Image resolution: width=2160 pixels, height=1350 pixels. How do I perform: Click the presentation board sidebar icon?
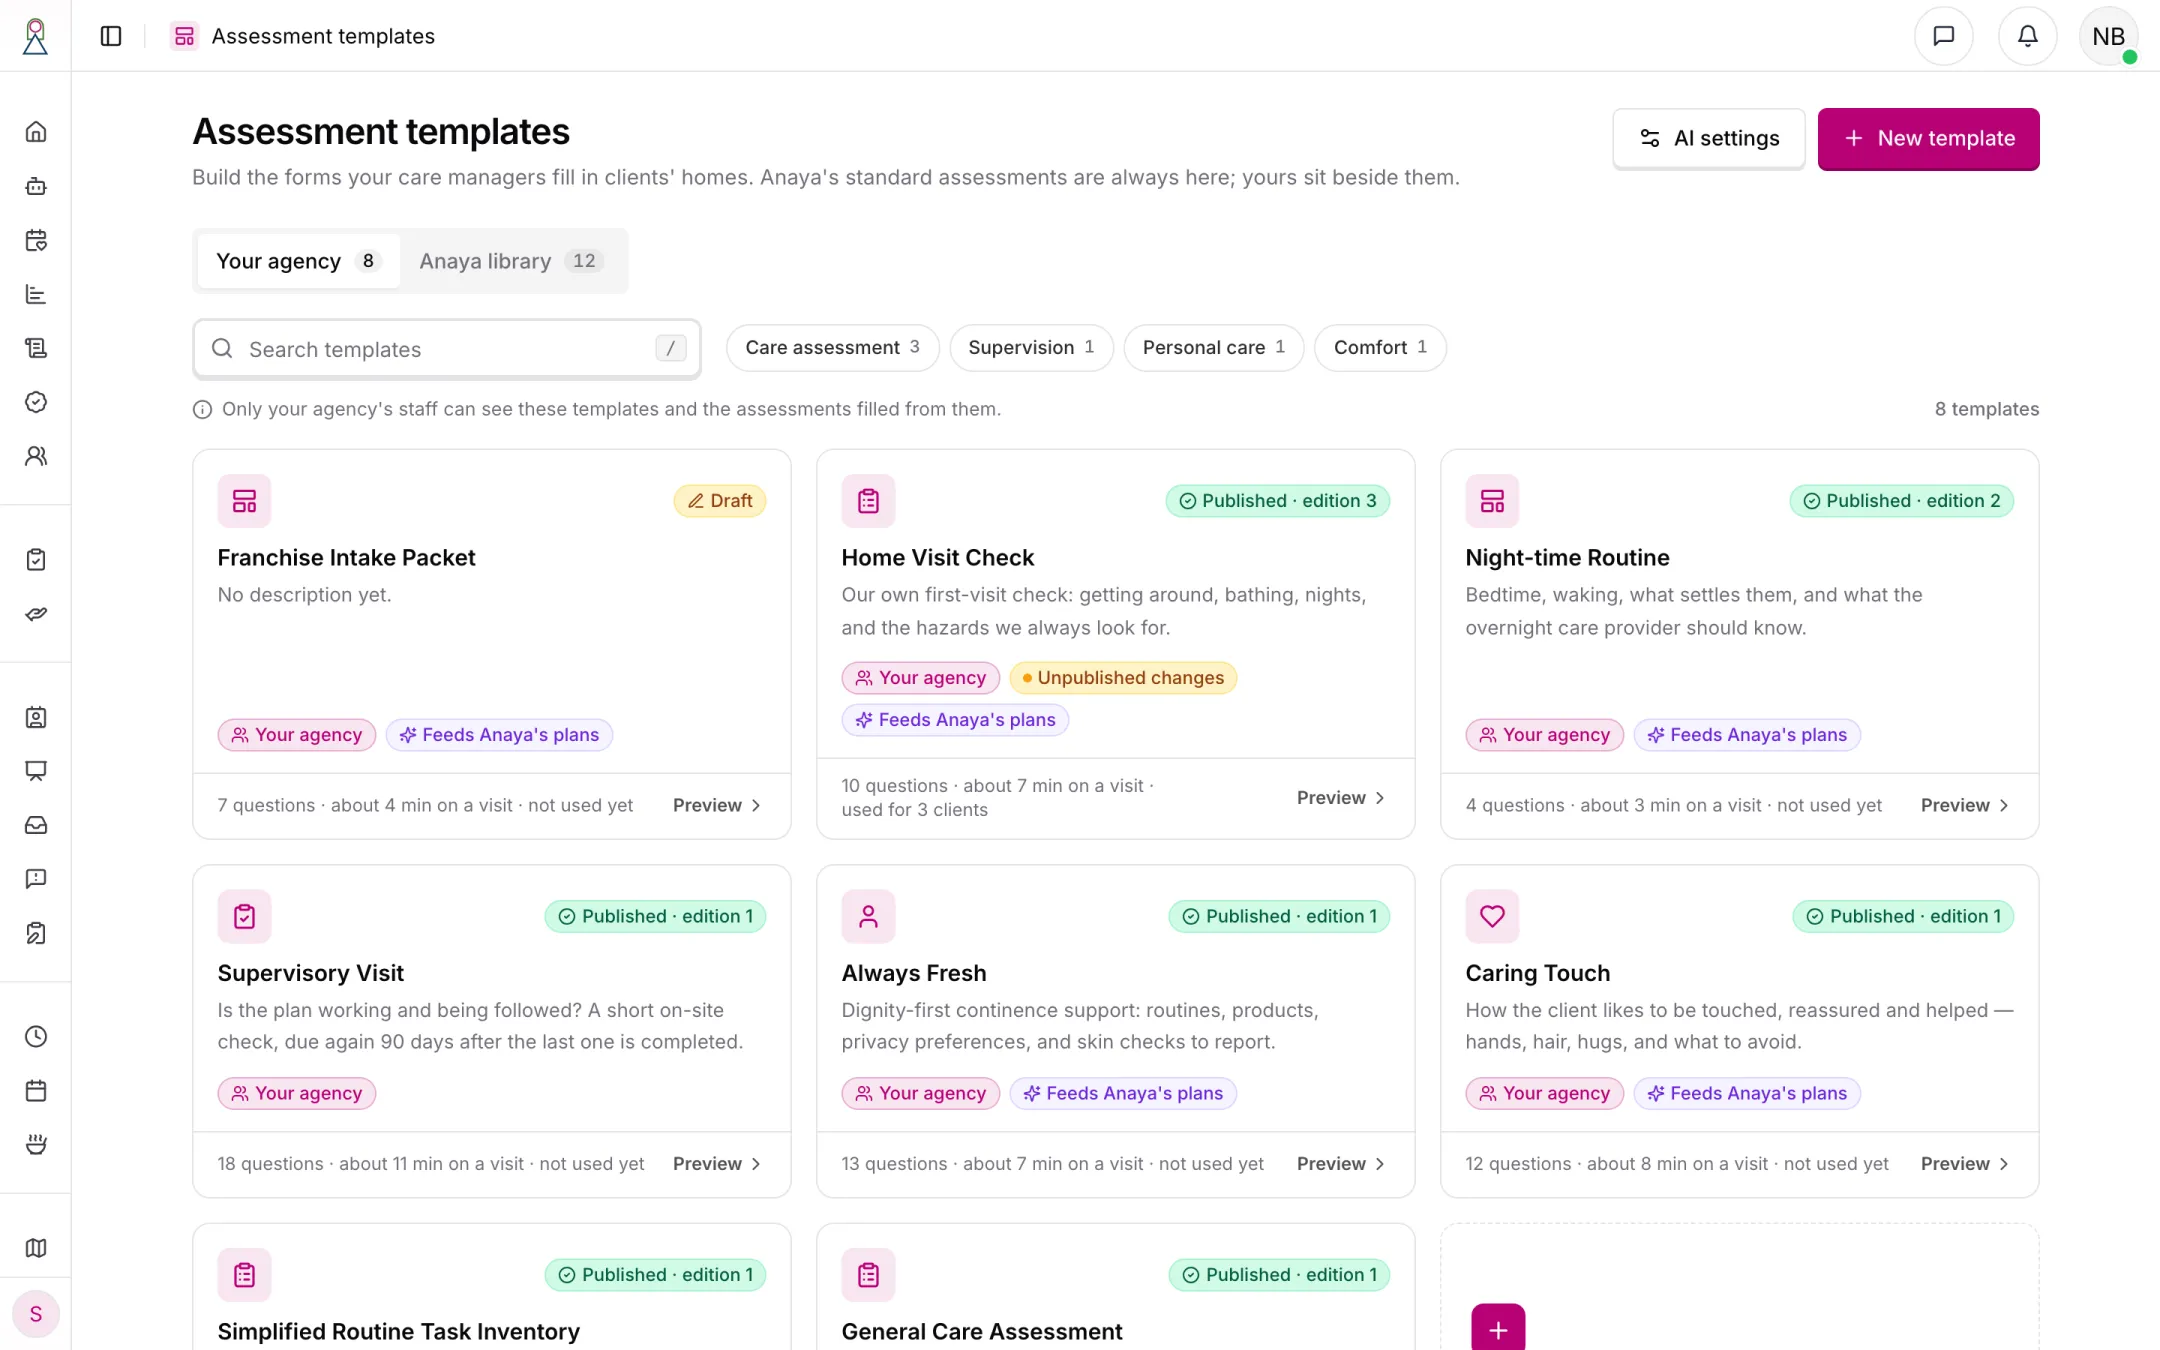tap(36, 771)
